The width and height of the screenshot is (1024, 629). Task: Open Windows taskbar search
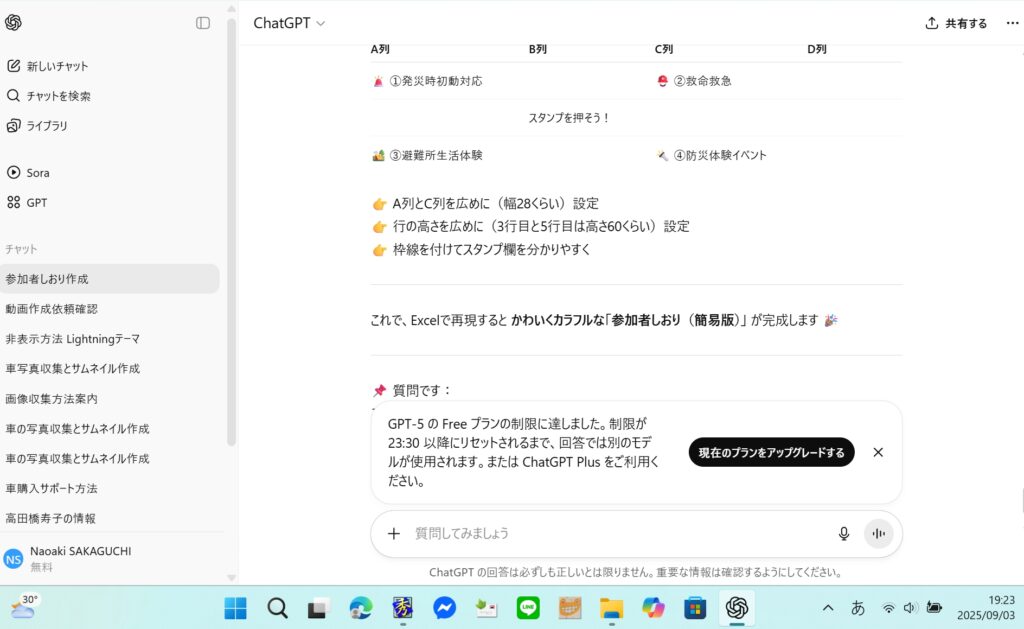(x=278, y=608)
